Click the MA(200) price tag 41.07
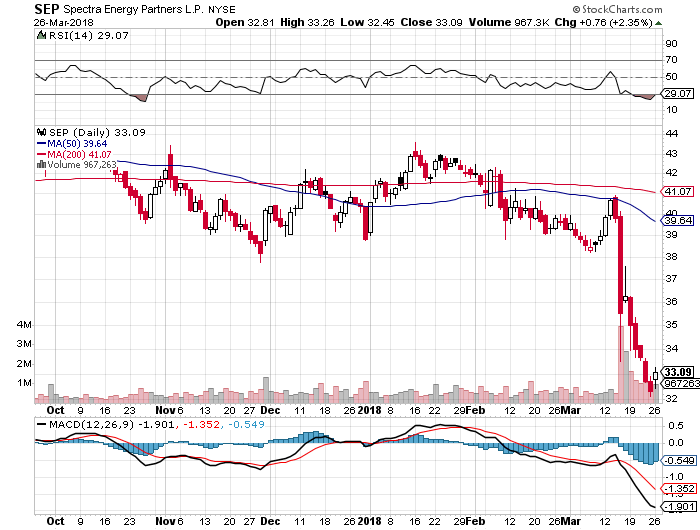The image size is (700, 530). pyautogui.click(x=678, y=192)
